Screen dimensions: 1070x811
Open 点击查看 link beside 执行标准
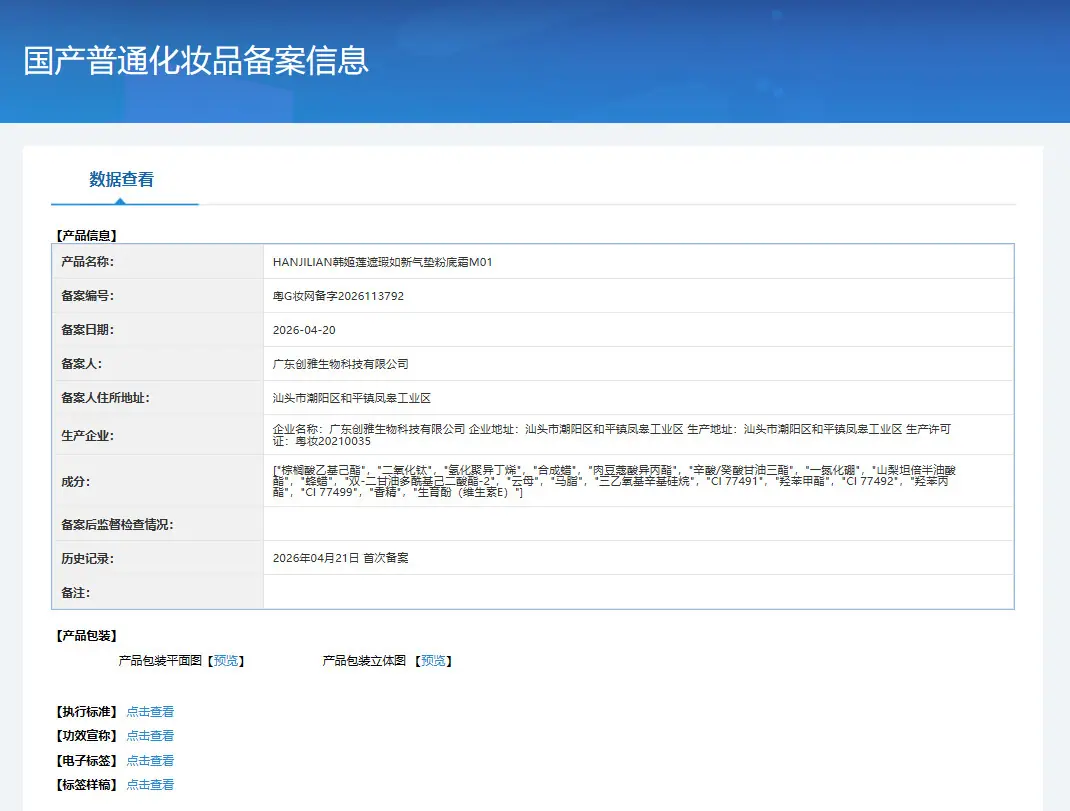click(x=150, y=712)
